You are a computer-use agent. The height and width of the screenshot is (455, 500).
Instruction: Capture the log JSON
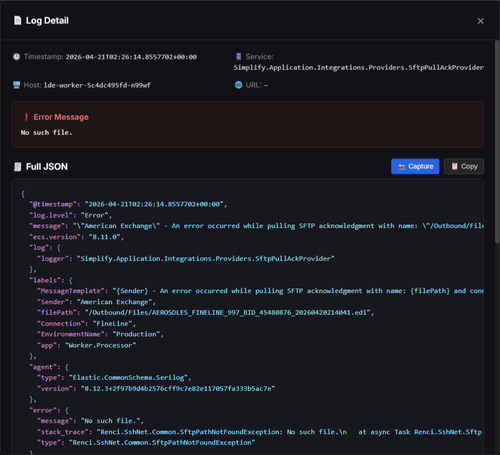[415, 166]
